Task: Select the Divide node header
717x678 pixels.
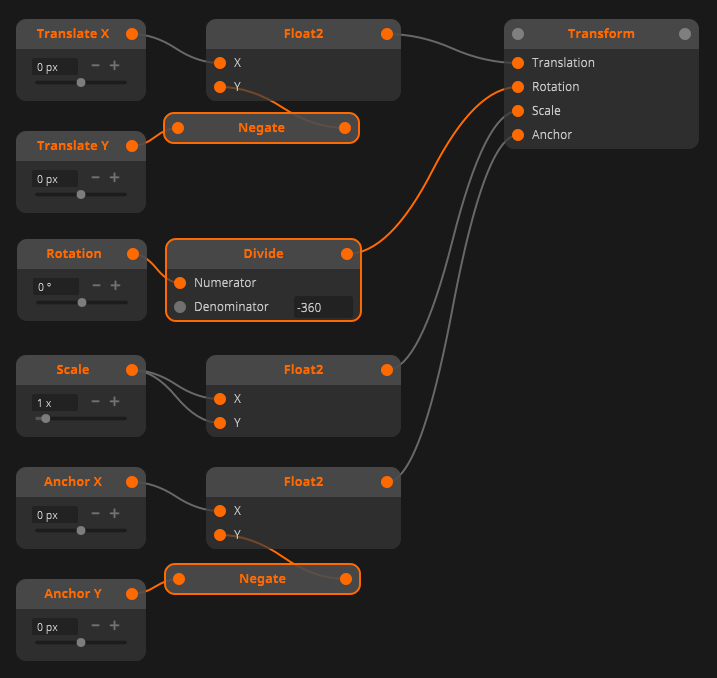Action: point(263,254)
